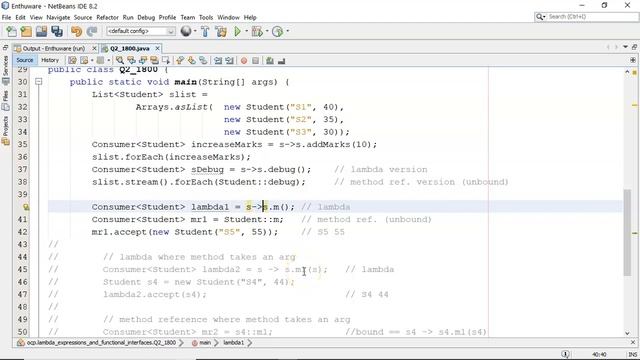The width and height of the screenshot is (640, 360).
Task: Open the Projects side panel
Action: [x=6, y=131]
